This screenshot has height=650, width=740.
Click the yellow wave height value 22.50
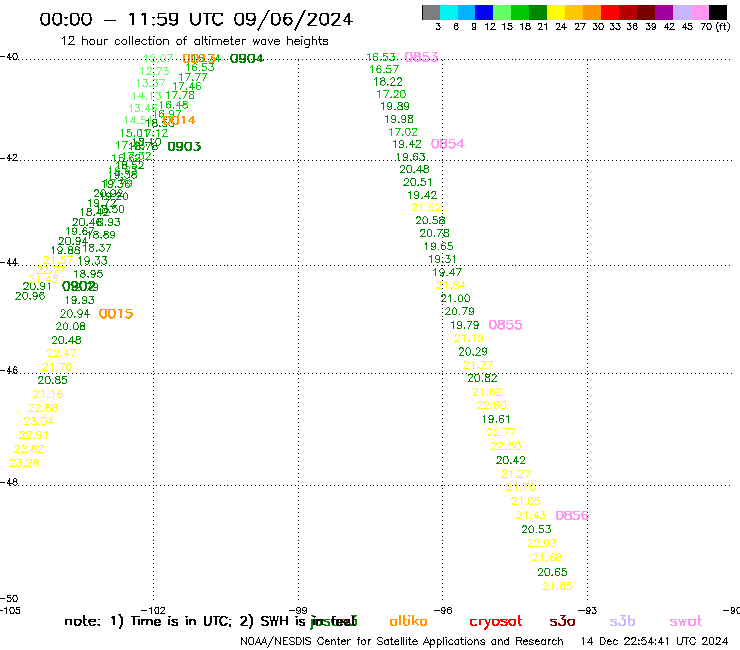(x=506, y=446)
